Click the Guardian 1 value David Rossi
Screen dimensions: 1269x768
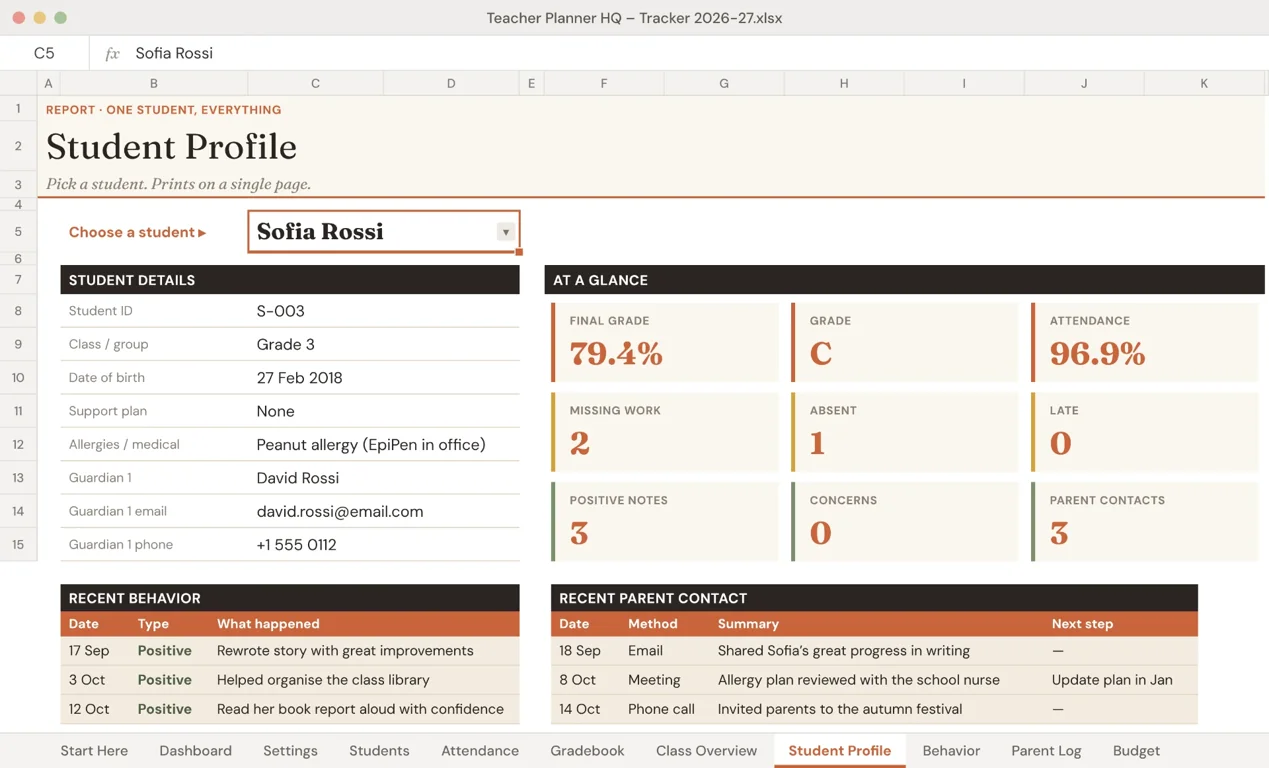[297, 478]
